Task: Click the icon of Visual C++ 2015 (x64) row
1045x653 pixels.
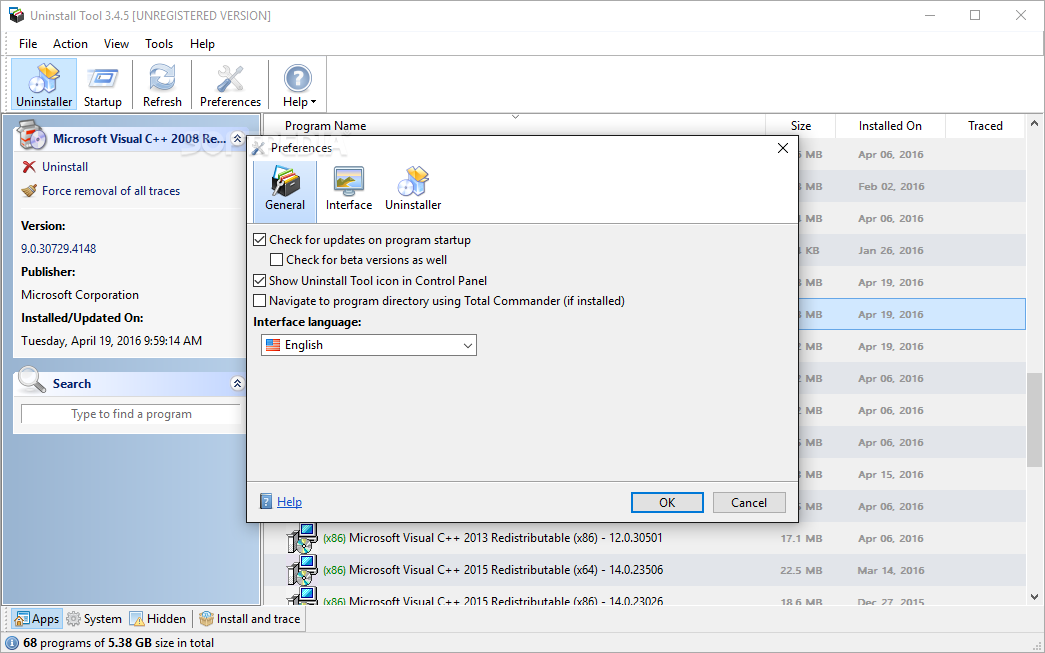Action: [303, 570]
